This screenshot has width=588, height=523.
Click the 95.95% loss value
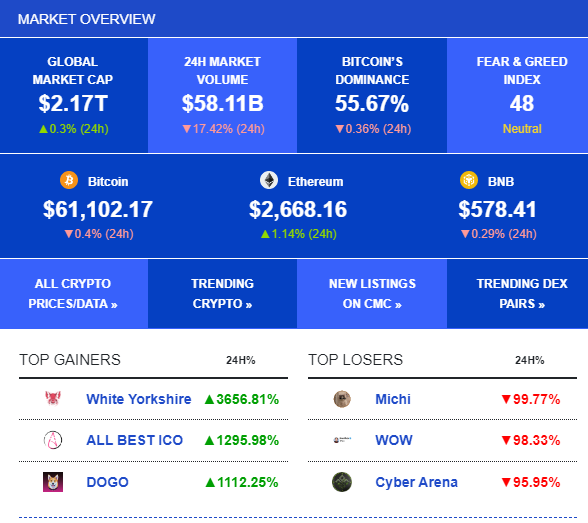click(x=531, y=482)
